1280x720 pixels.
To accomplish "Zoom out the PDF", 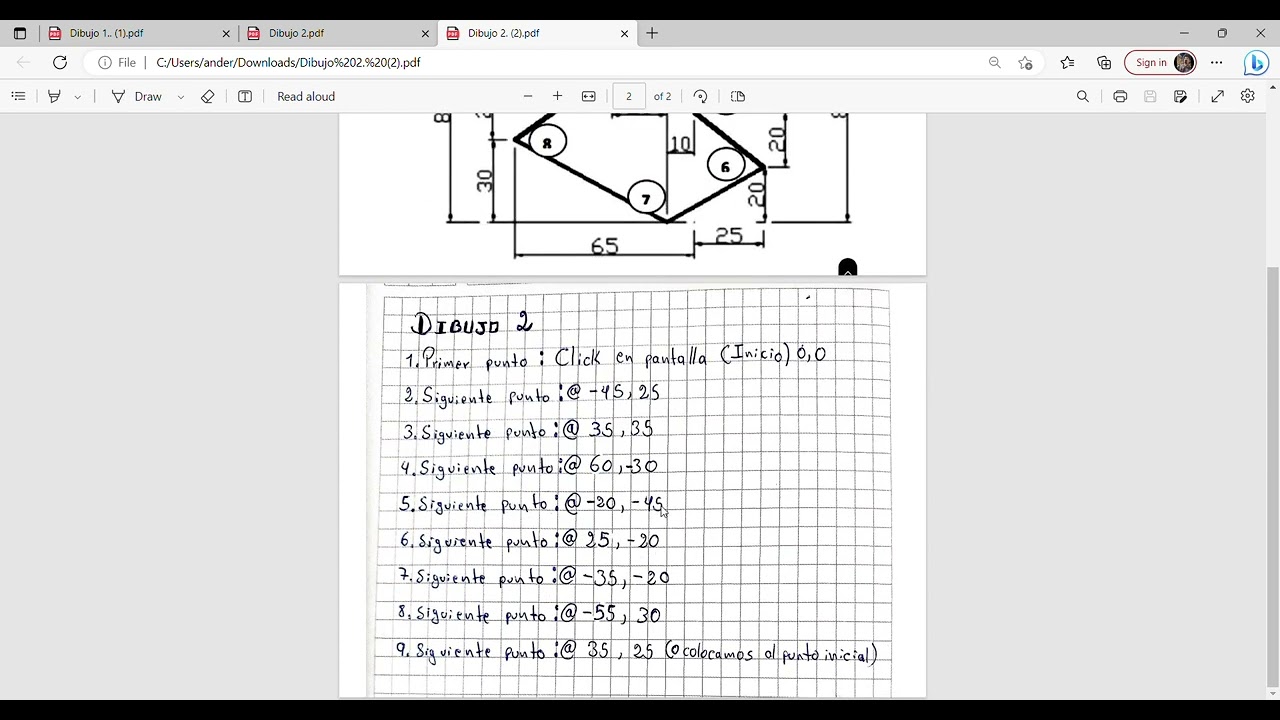I will 528,96.
